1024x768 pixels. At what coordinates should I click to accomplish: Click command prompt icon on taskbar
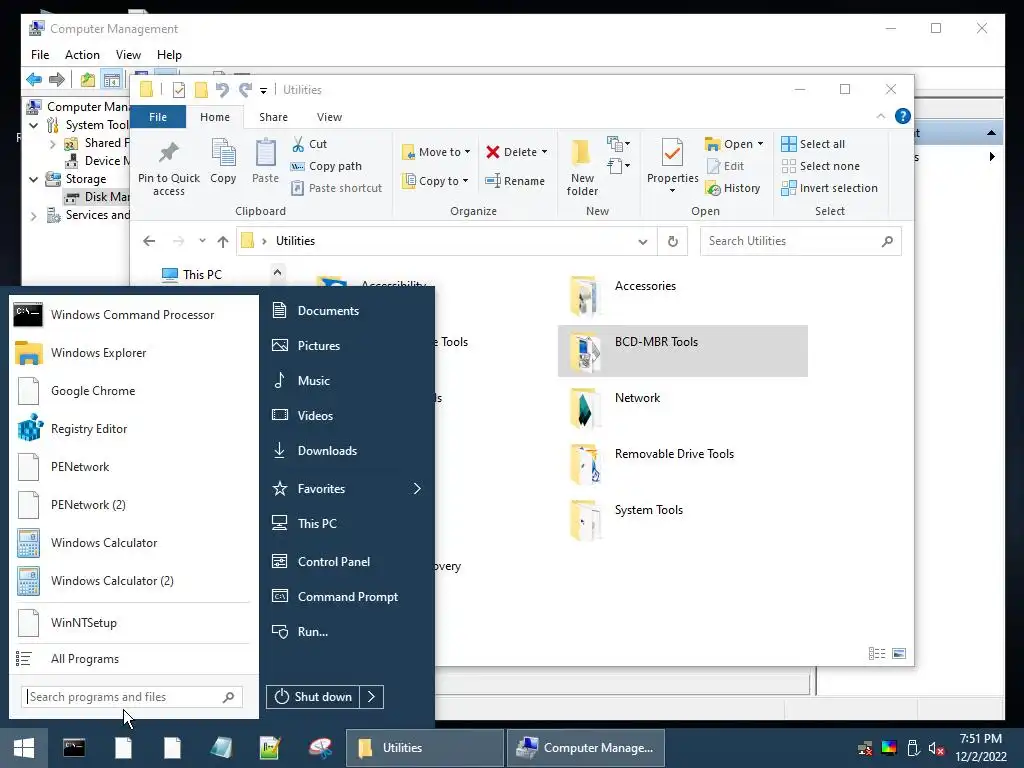(74, 748)
